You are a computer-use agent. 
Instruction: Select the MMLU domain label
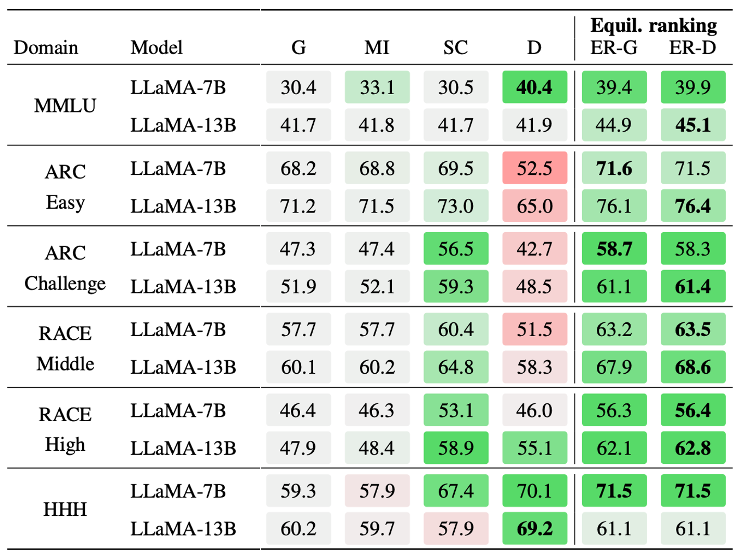coord(65,106)
